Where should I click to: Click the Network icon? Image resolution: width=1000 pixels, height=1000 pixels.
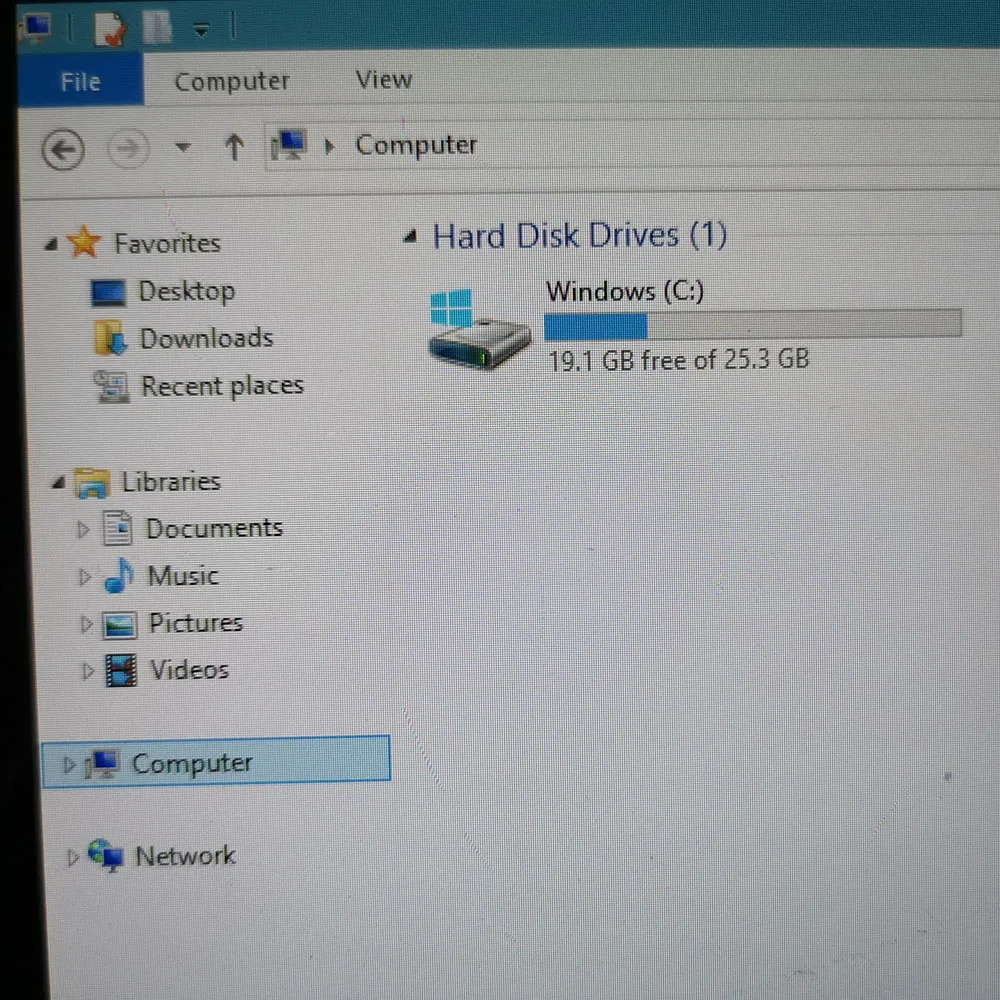coord(106,855)
